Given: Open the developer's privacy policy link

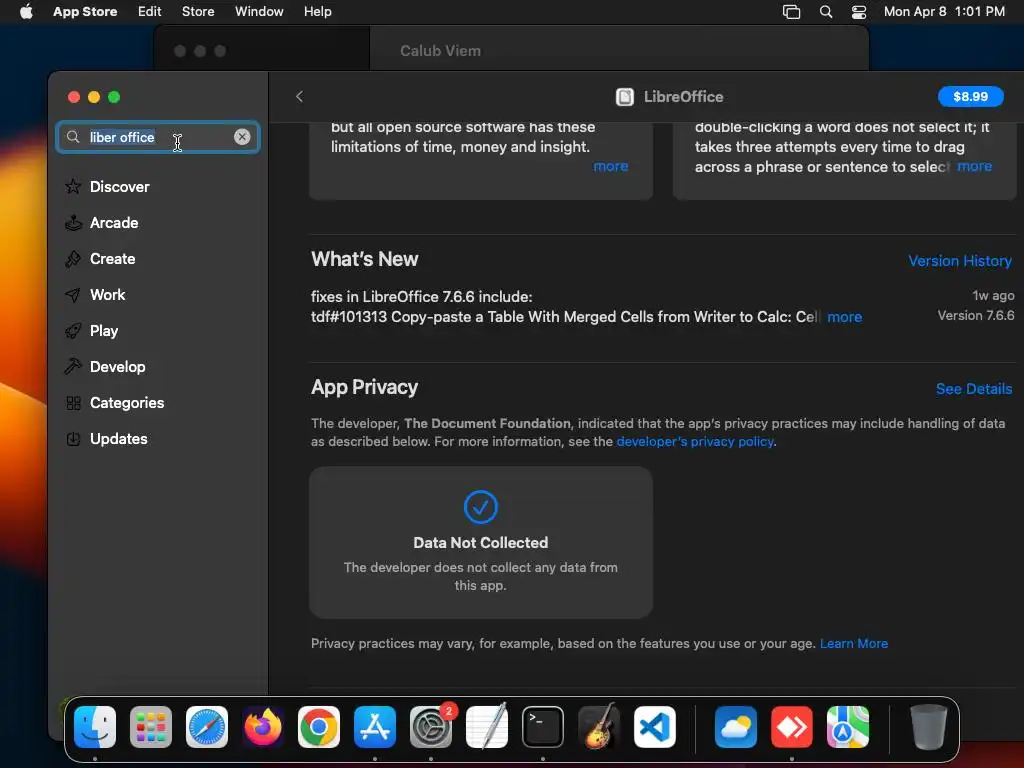Looking at the screenshot, I should 695,441.
